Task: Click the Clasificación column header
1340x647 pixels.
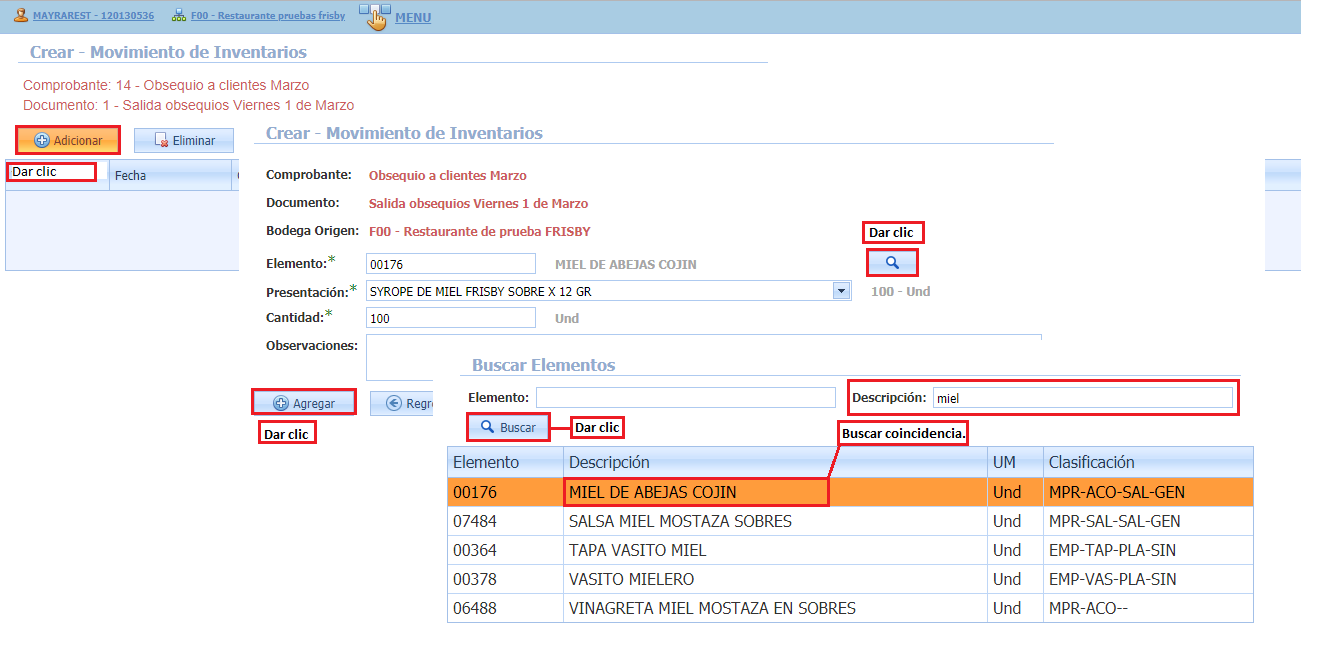Action: click(1148, 462)
